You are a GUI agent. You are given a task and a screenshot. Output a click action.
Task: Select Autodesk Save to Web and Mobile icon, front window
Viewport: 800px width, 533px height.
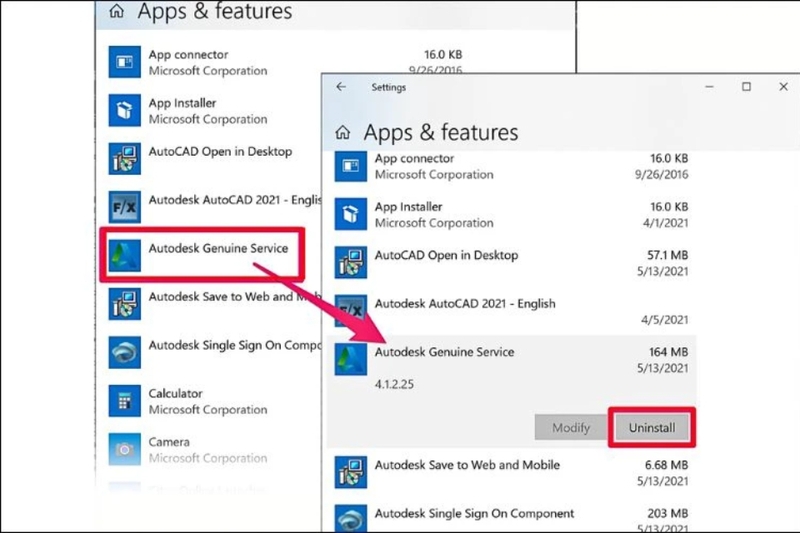coord(351,472)
